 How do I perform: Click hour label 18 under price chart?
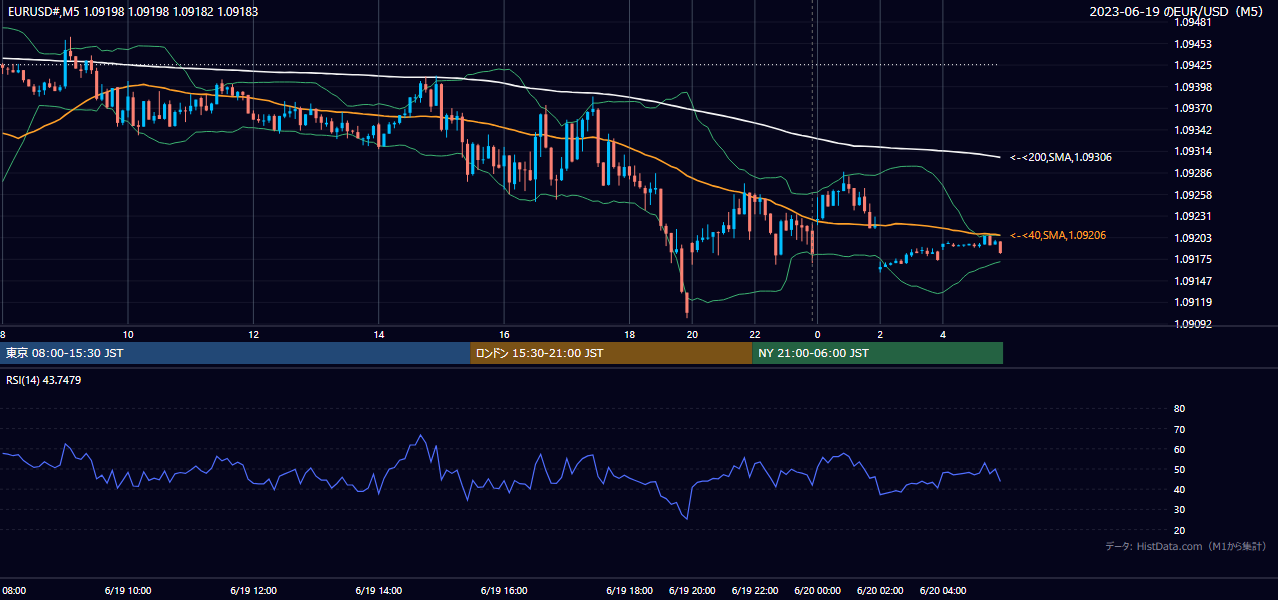pyautogui.click(x=629, y=334)
